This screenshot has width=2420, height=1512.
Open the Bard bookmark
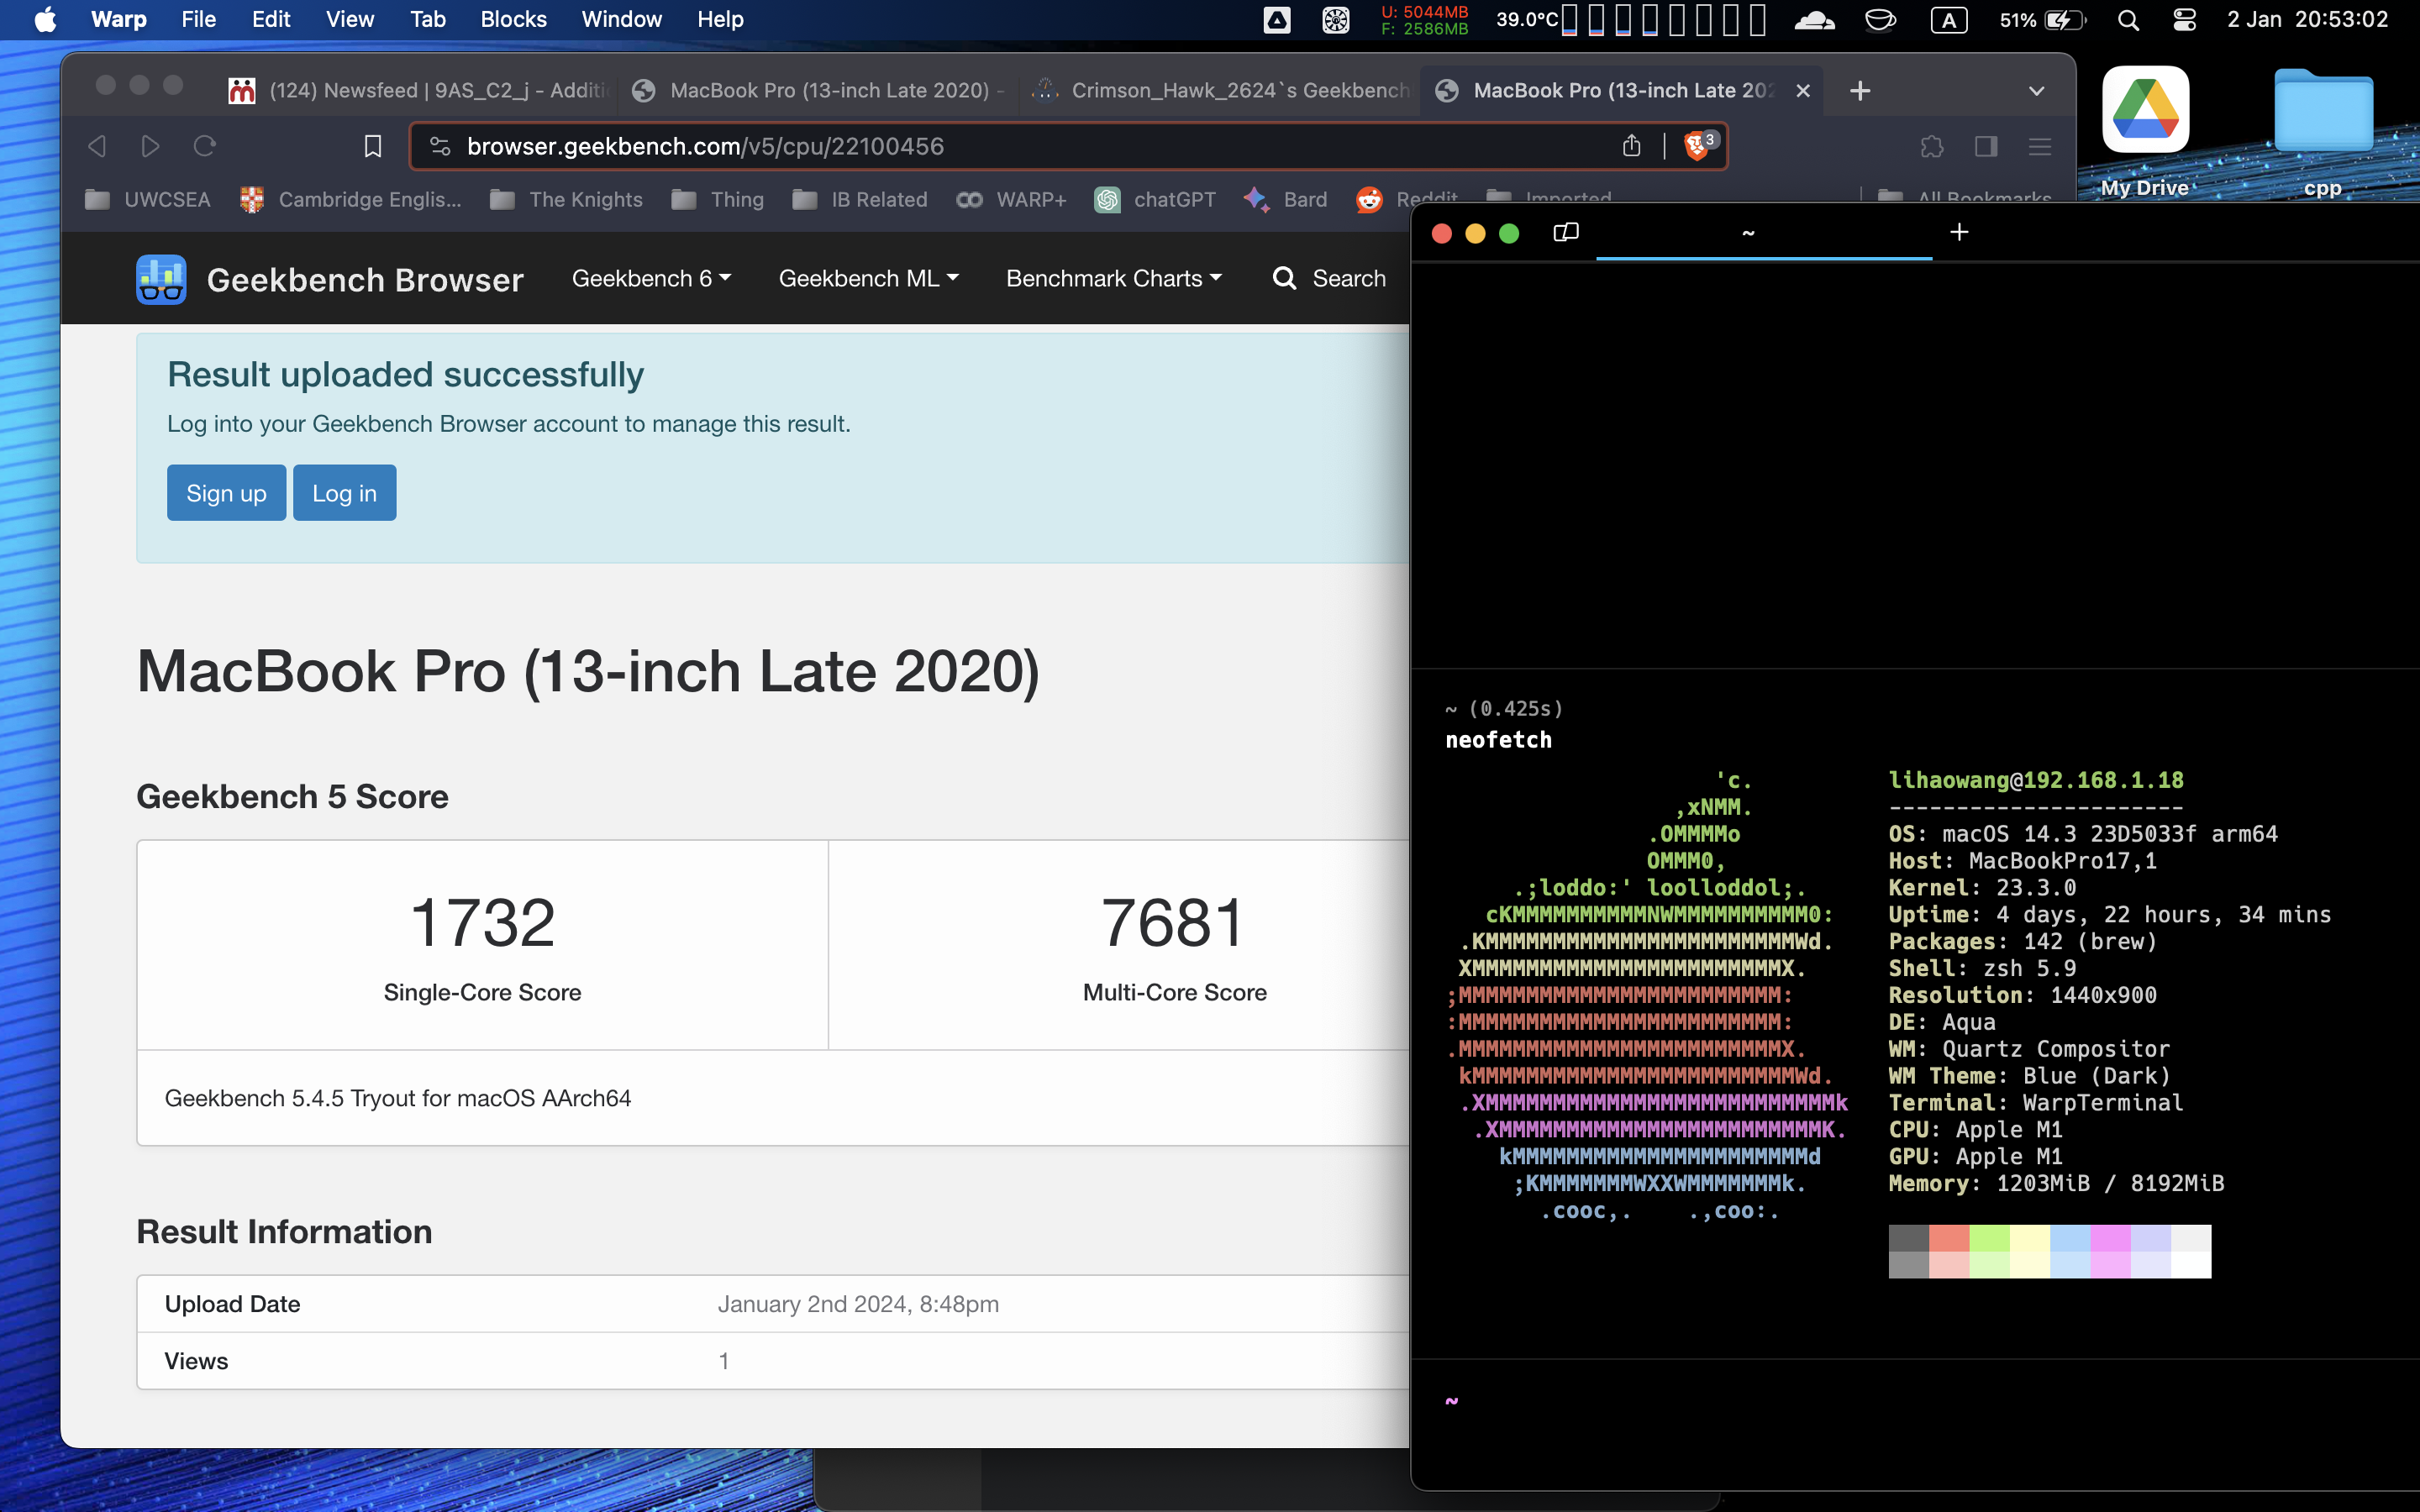[1285, 199]
